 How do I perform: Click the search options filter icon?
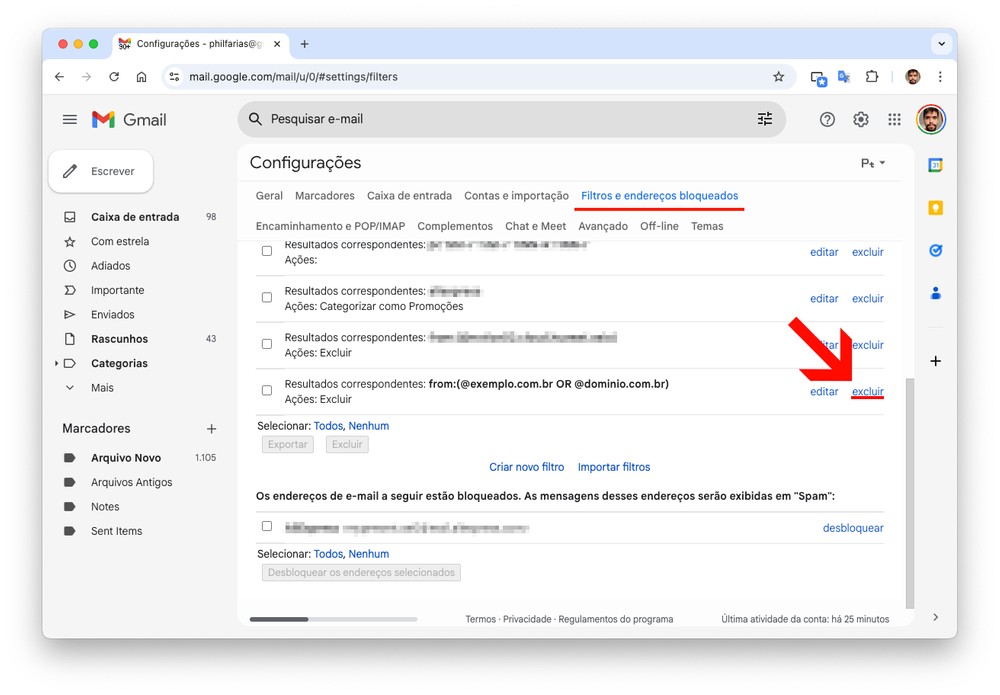click(765, 119)
